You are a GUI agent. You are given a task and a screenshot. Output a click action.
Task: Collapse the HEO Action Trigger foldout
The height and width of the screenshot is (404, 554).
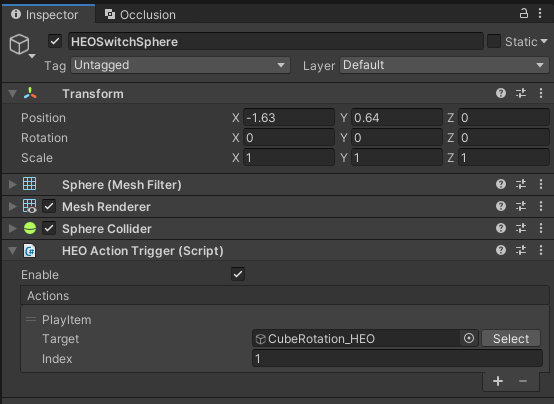pyautogui.click(x=13, y=251)
